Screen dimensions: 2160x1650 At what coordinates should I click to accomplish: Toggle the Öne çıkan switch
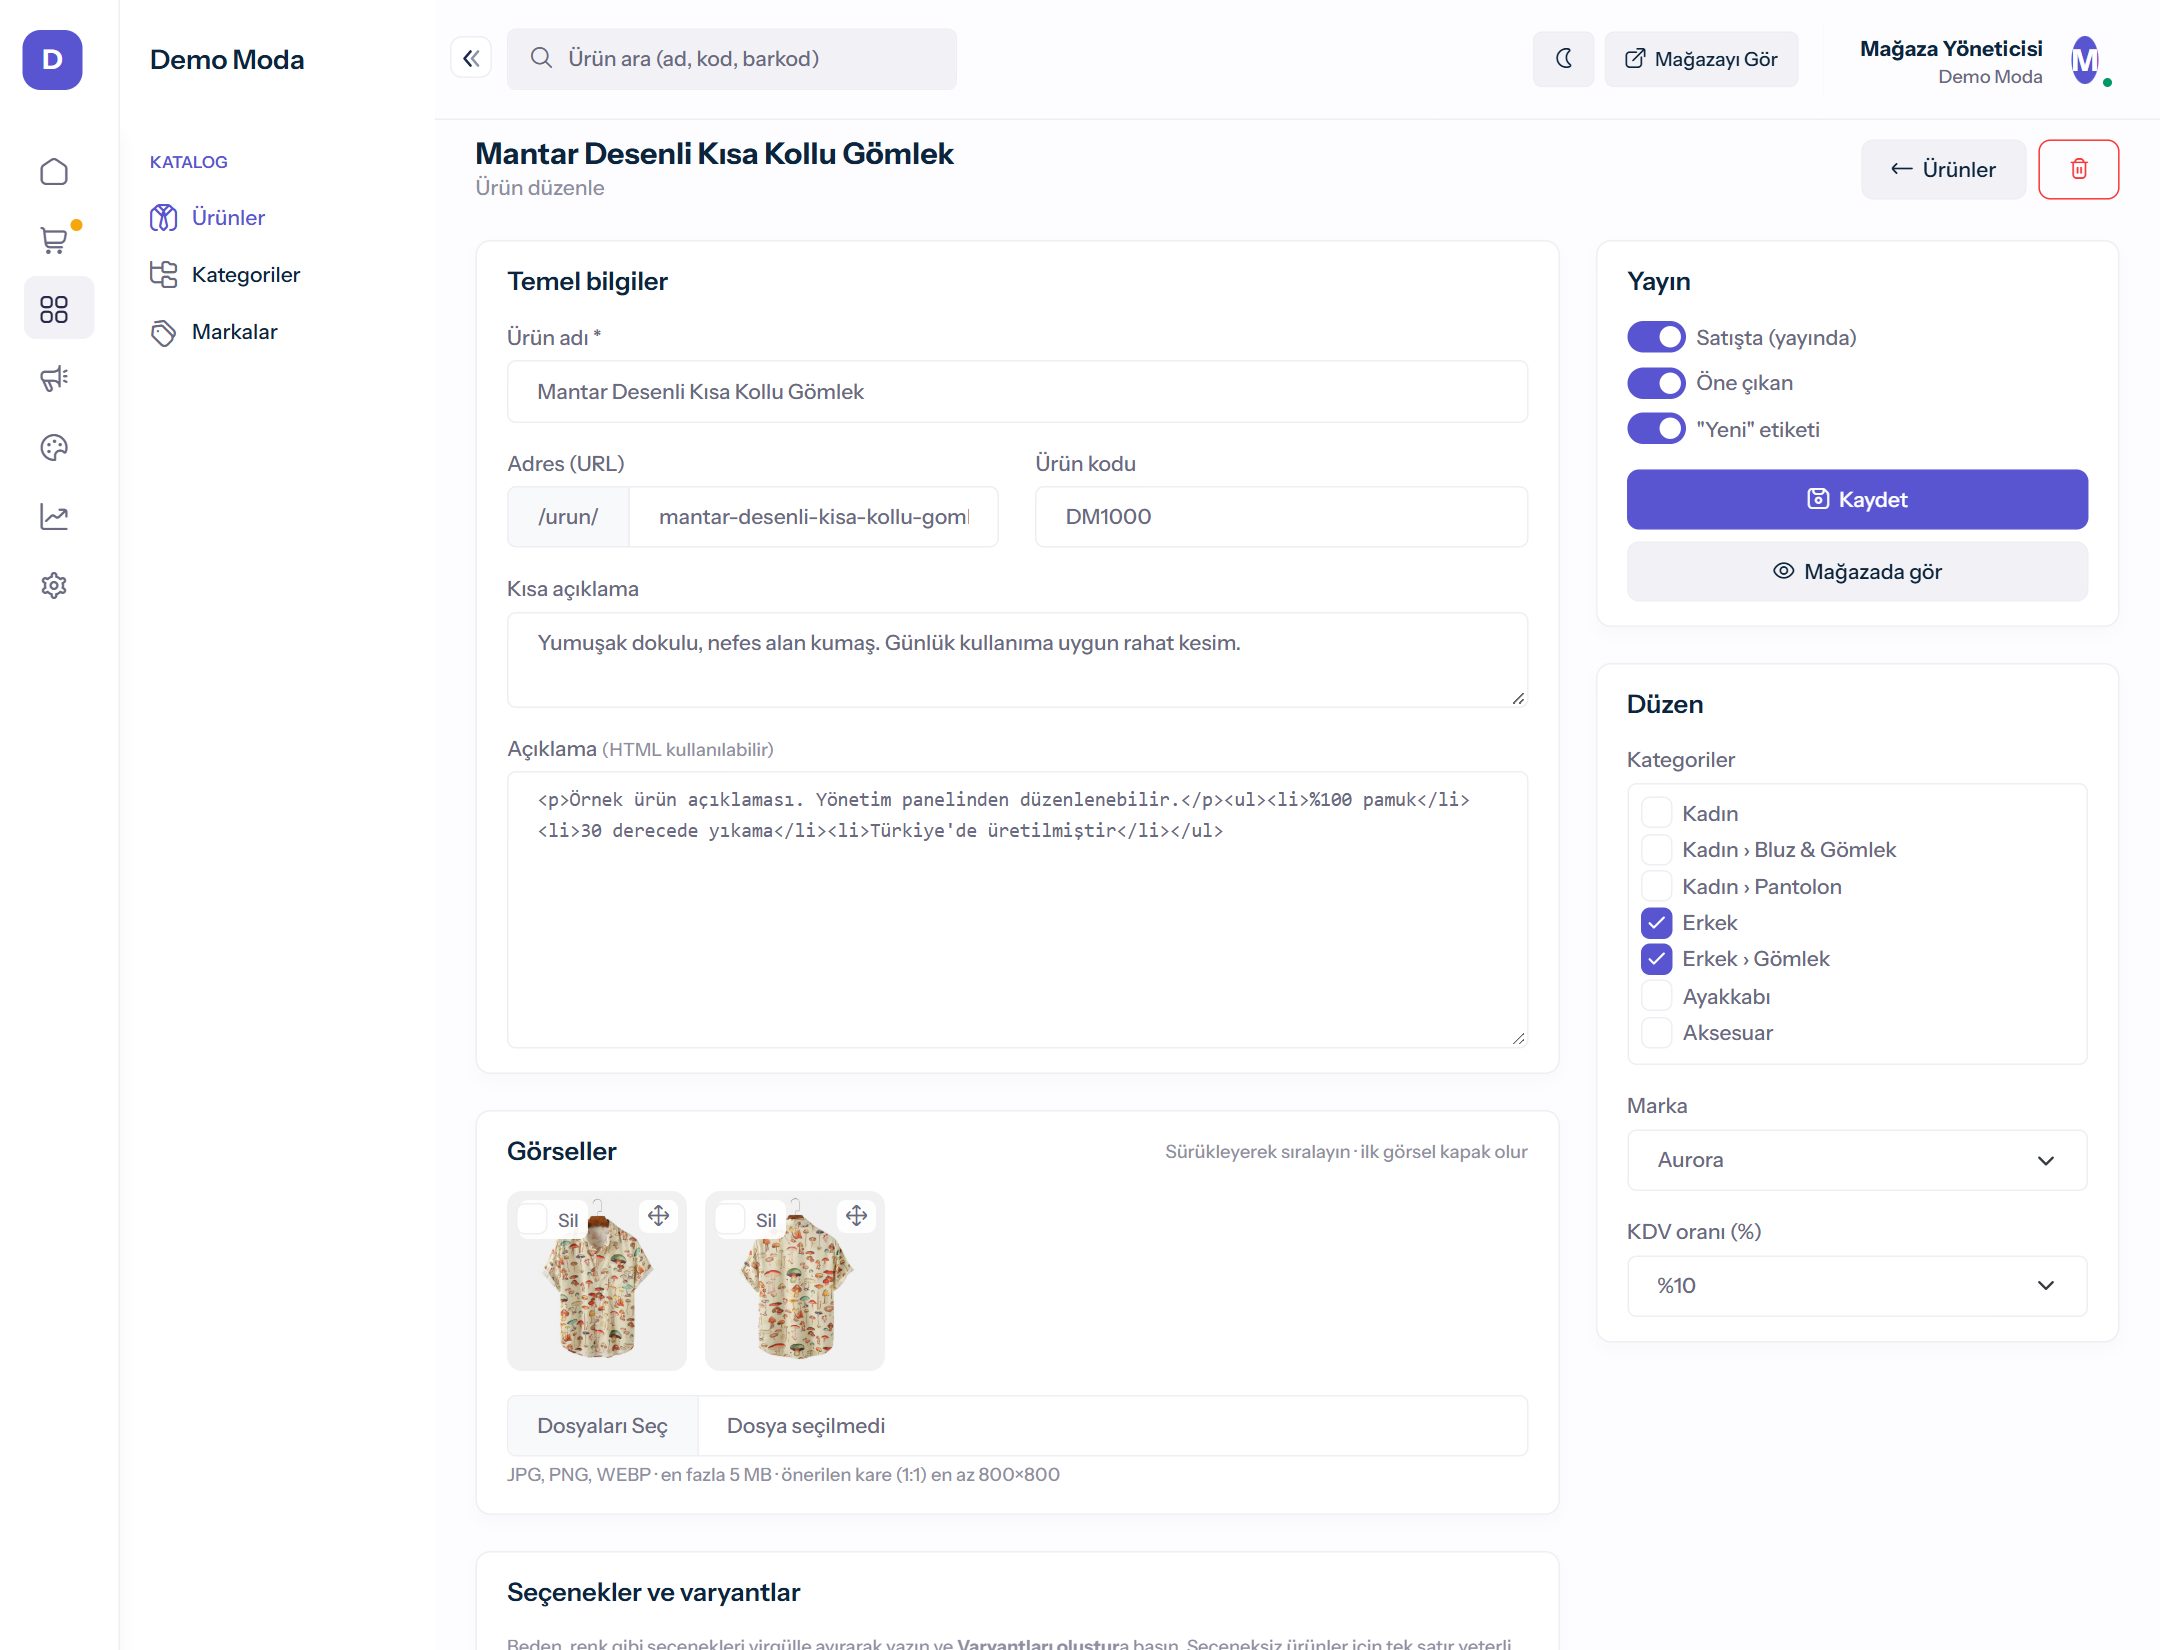[x=1656, y=382]
